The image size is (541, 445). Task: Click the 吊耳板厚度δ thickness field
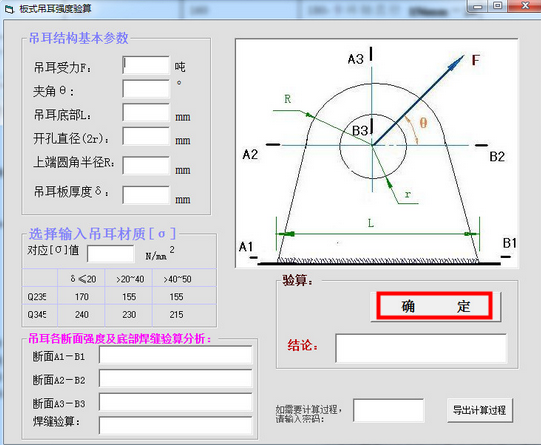(146, 195)
